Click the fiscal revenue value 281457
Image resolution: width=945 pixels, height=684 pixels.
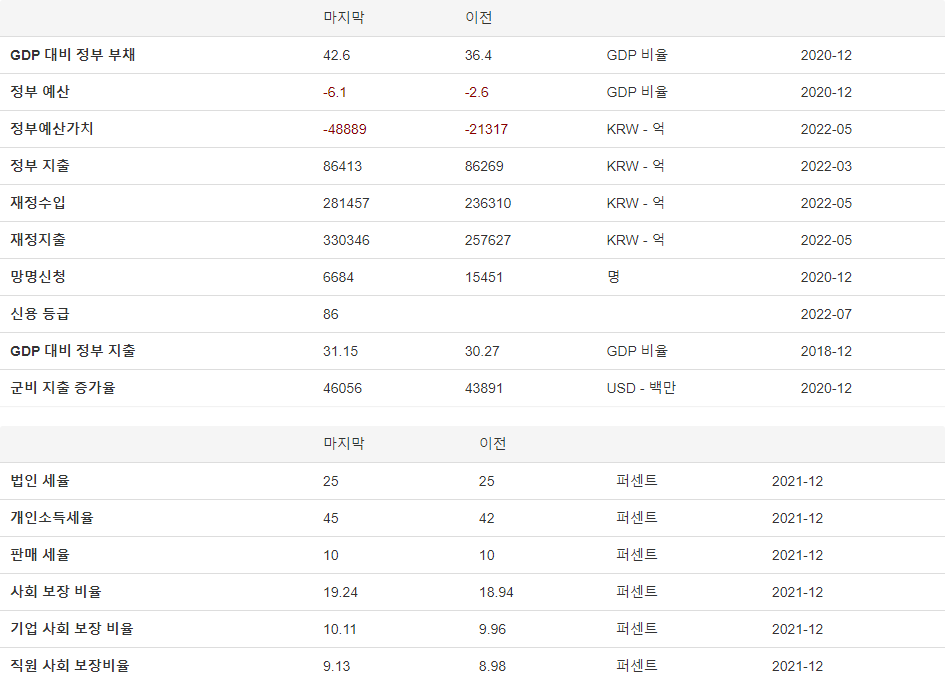[346, 204]
